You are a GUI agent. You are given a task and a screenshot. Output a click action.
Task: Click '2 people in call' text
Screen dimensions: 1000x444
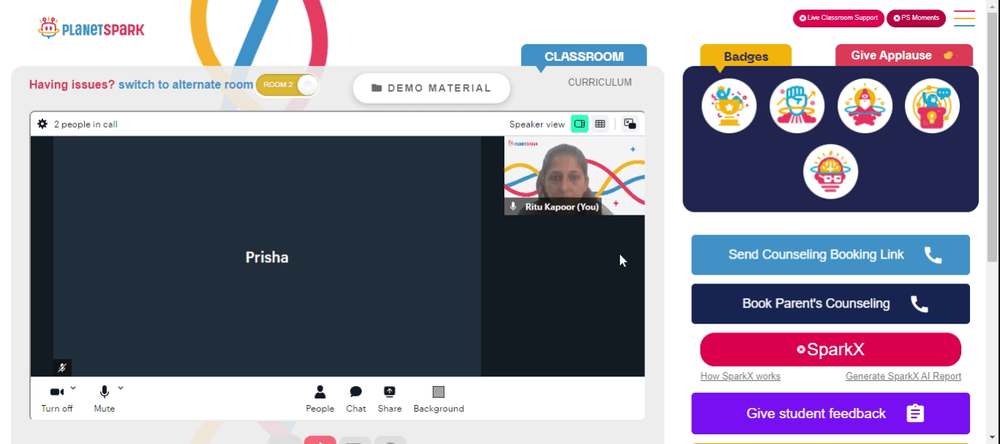85,124
